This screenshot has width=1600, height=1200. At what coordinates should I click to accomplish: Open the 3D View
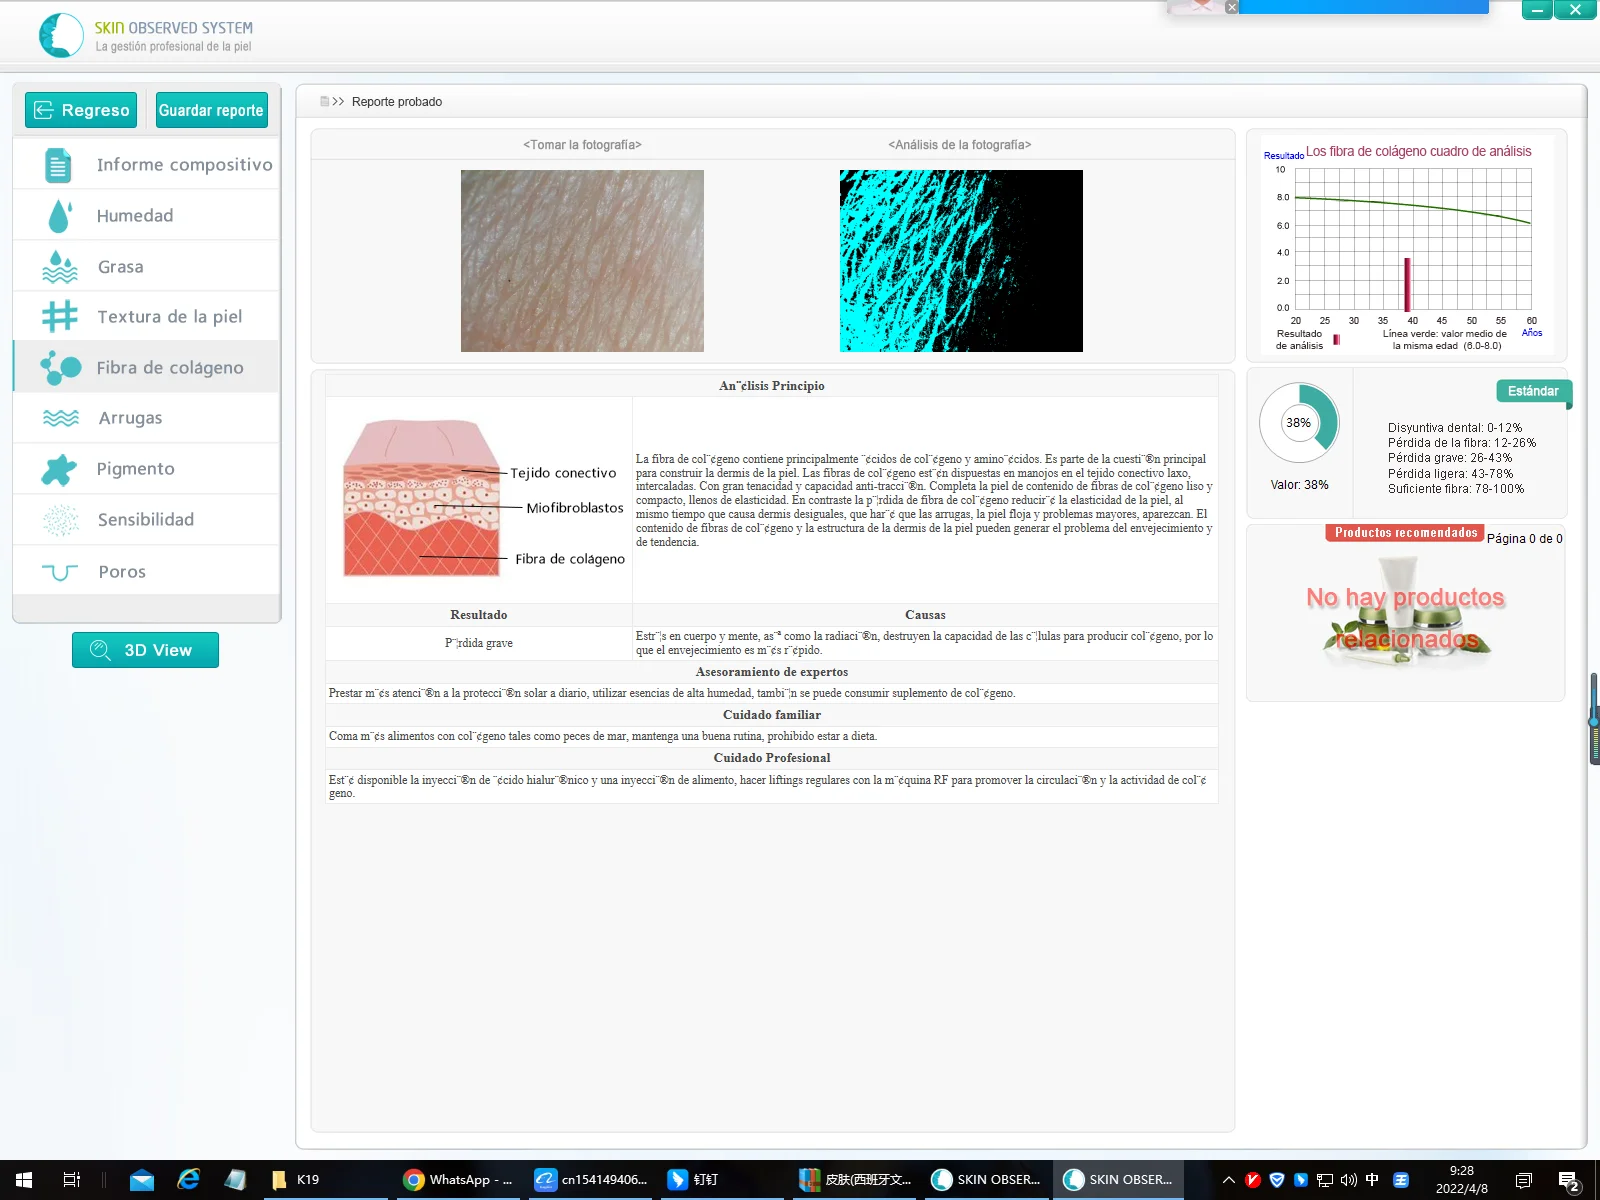coord(144,649)
